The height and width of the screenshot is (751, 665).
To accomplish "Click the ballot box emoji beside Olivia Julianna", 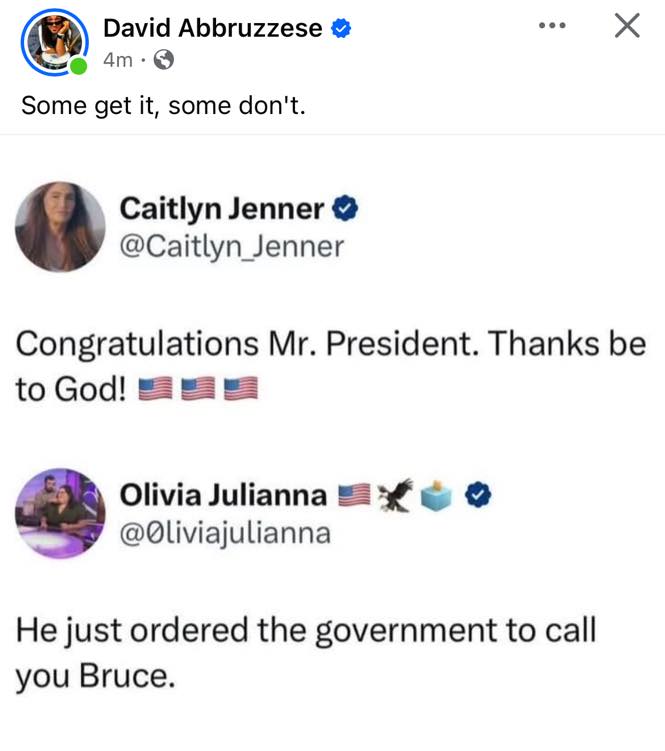I will pyautogui.click(x=438, y=493).
